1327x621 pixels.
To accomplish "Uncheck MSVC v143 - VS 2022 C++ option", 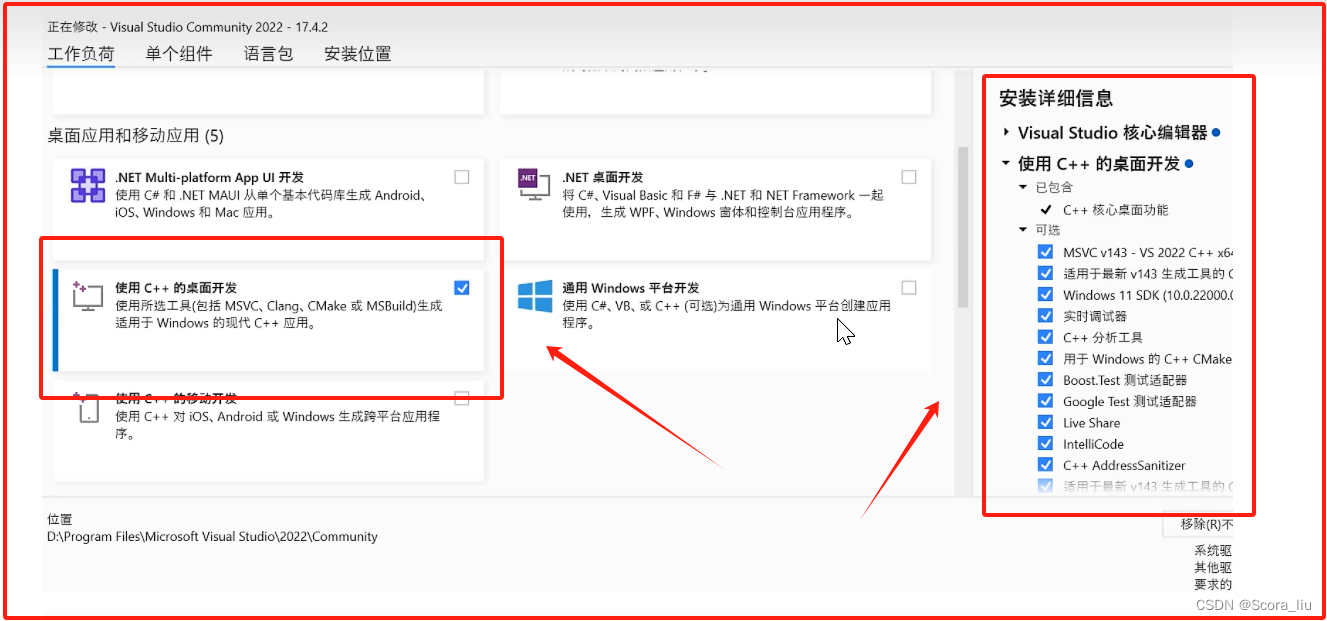I will pos(1046,252).
